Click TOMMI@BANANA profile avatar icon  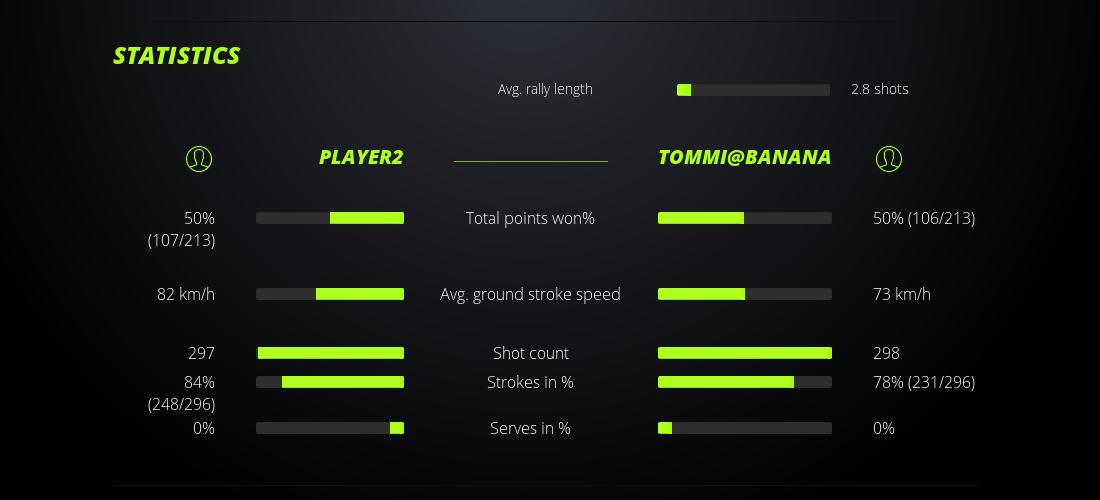tap(888, 158)
